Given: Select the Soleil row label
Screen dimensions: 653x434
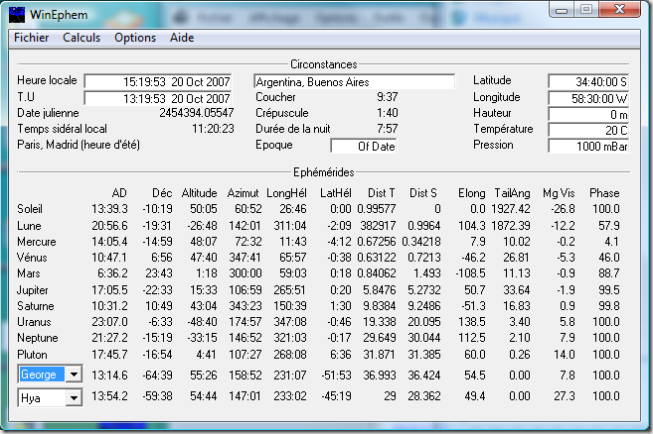Looking at the screenshot, I should pos(31,208).
